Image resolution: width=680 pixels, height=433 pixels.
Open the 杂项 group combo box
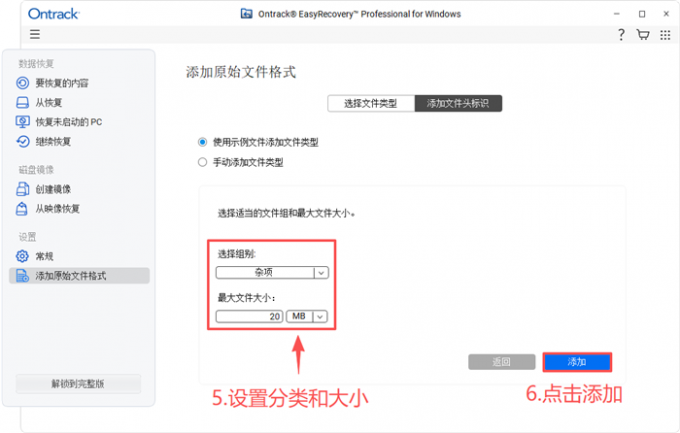pyautogui.click(x=272, y=272)
